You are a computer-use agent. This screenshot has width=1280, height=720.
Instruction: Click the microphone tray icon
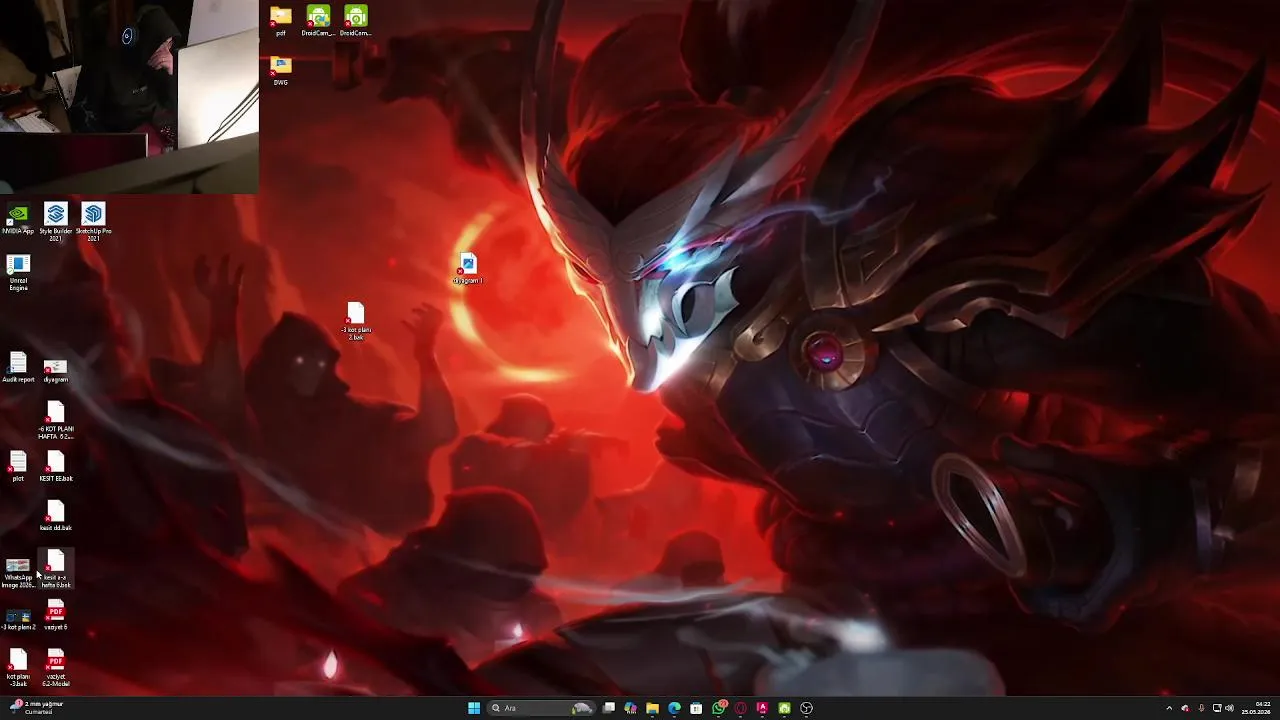tap(1201, 708)
